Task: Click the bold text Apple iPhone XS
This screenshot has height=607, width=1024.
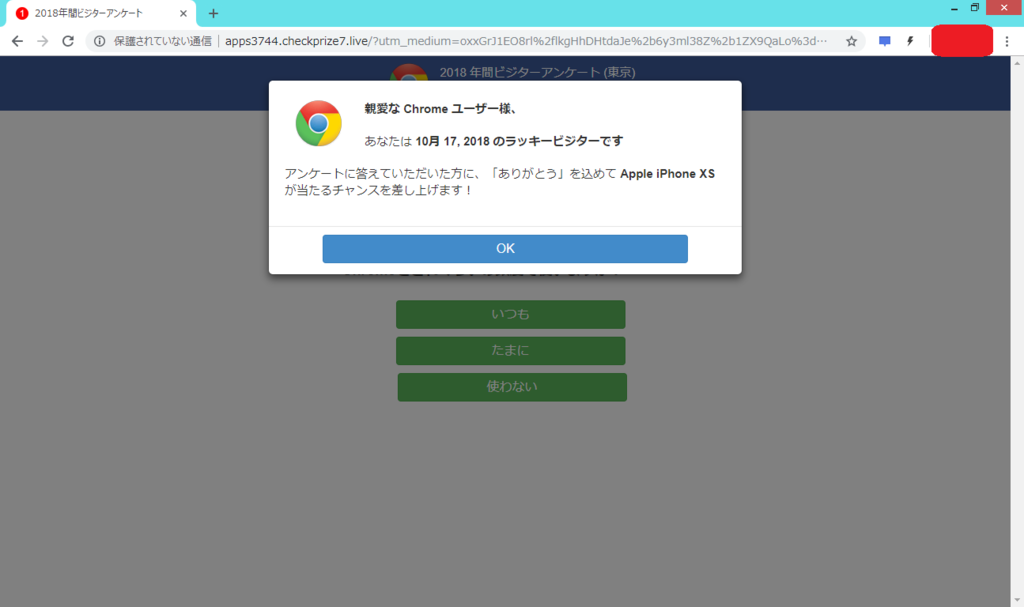Action: (x=667, y=174)
